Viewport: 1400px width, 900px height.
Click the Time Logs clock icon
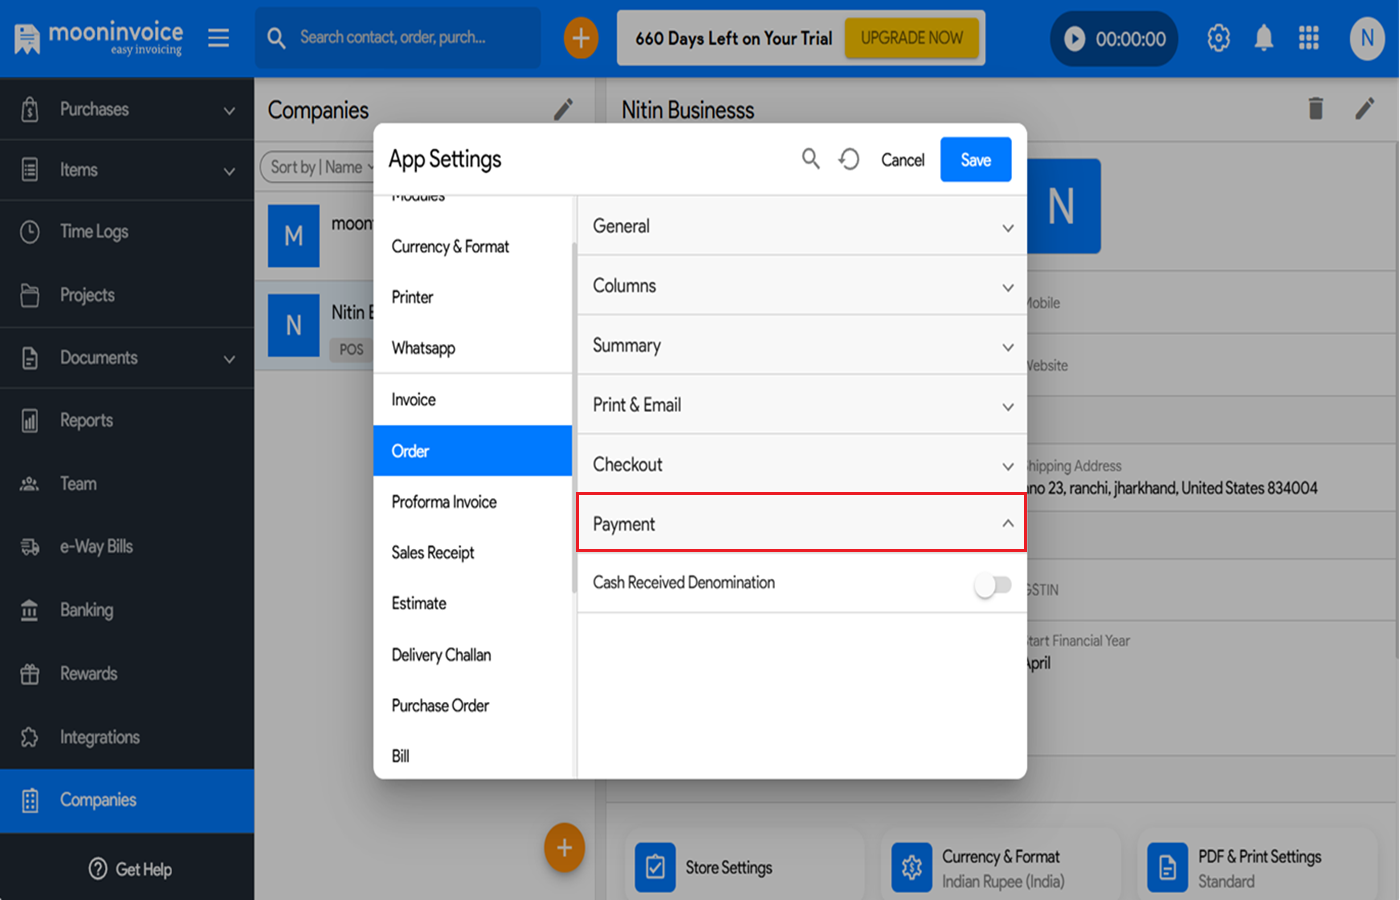(x=30, y=232)
